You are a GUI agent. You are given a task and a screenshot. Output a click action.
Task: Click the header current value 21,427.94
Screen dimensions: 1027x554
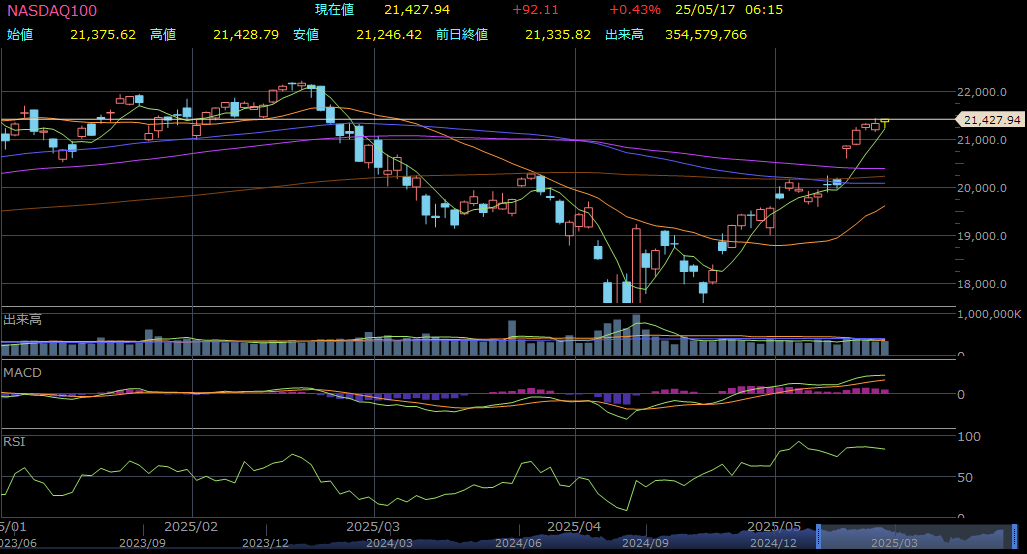tap(417, 10)
